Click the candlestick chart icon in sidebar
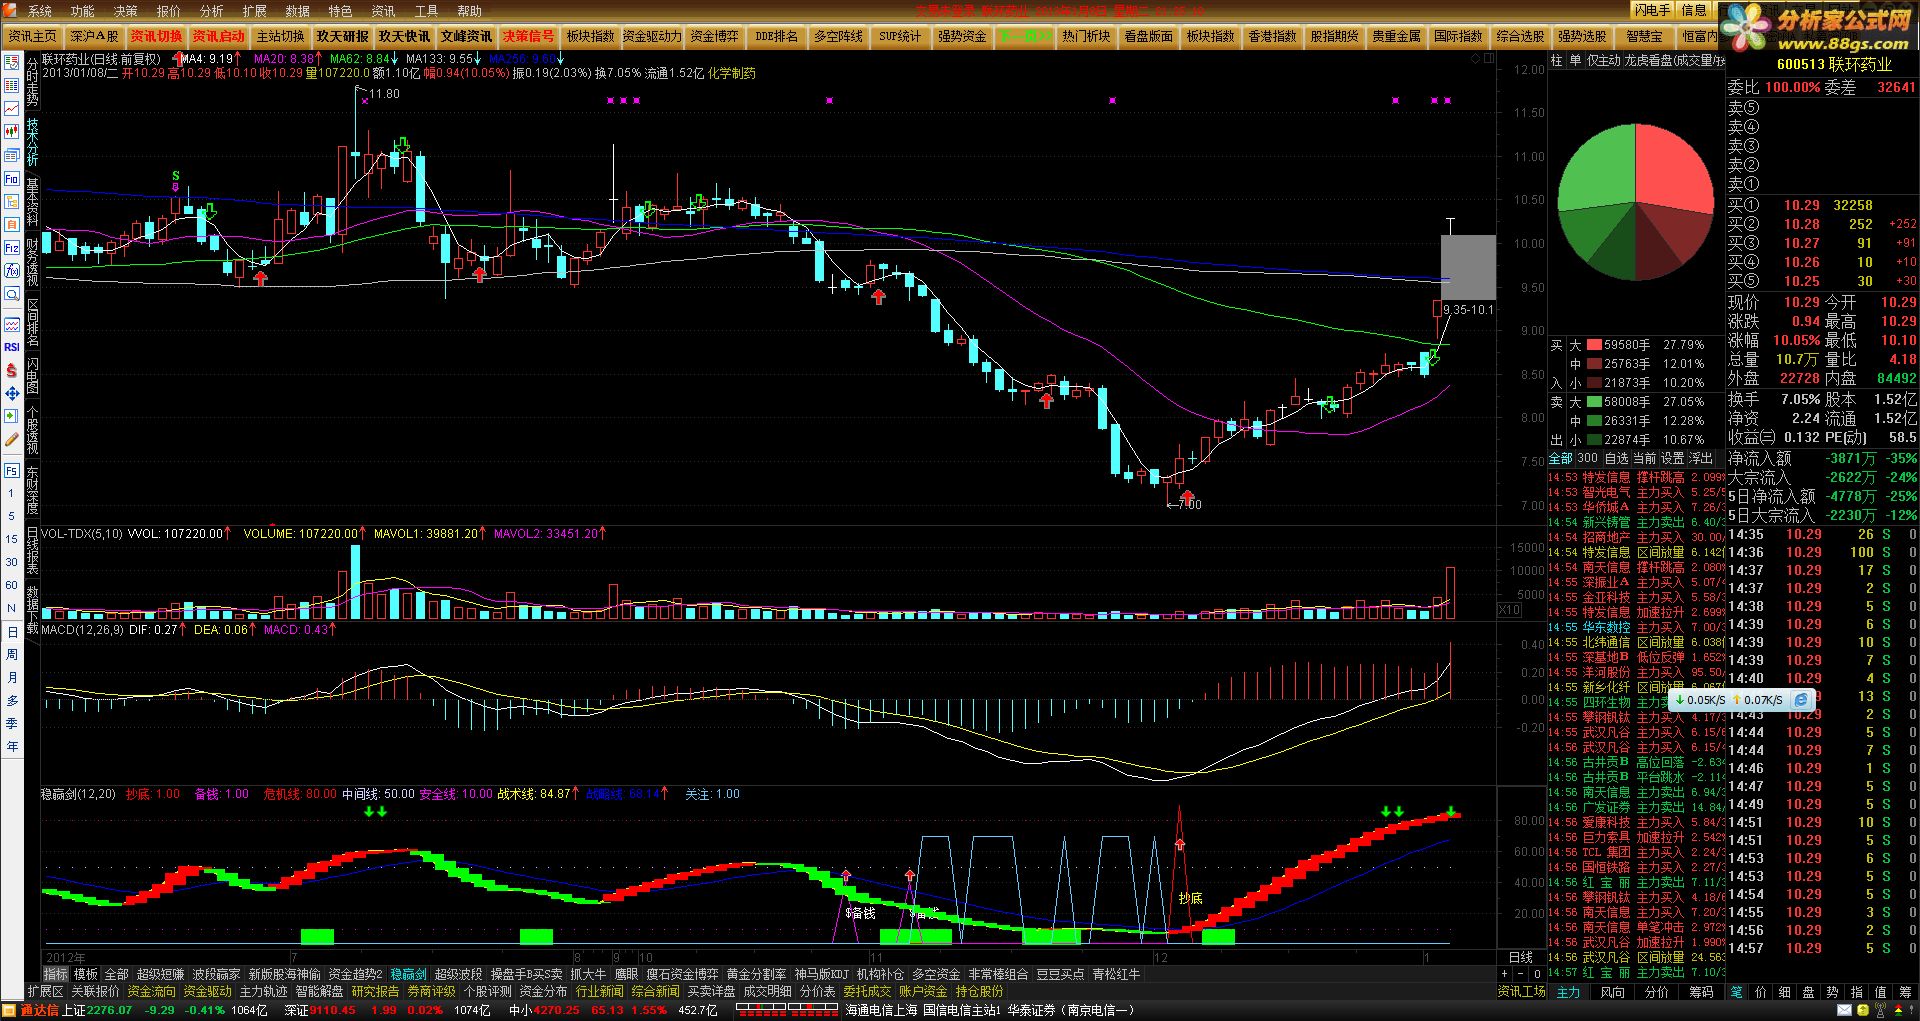The width and height of the screenshot is (1920, 1021). click(12, 131)
